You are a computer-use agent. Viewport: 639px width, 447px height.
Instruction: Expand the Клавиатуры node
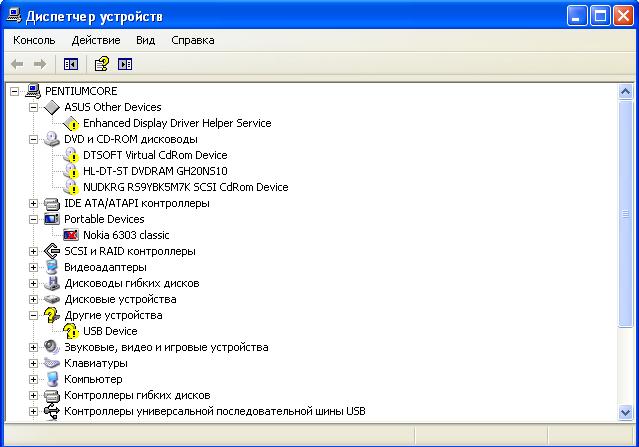tap(33, 363)
